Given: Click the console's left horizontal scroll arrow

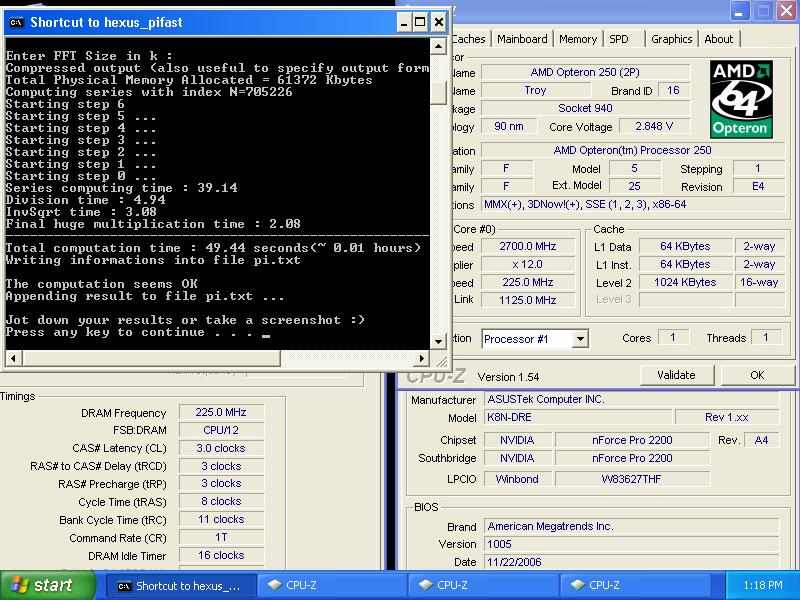Looking at the screenshot, I should [x=14, y=358].
